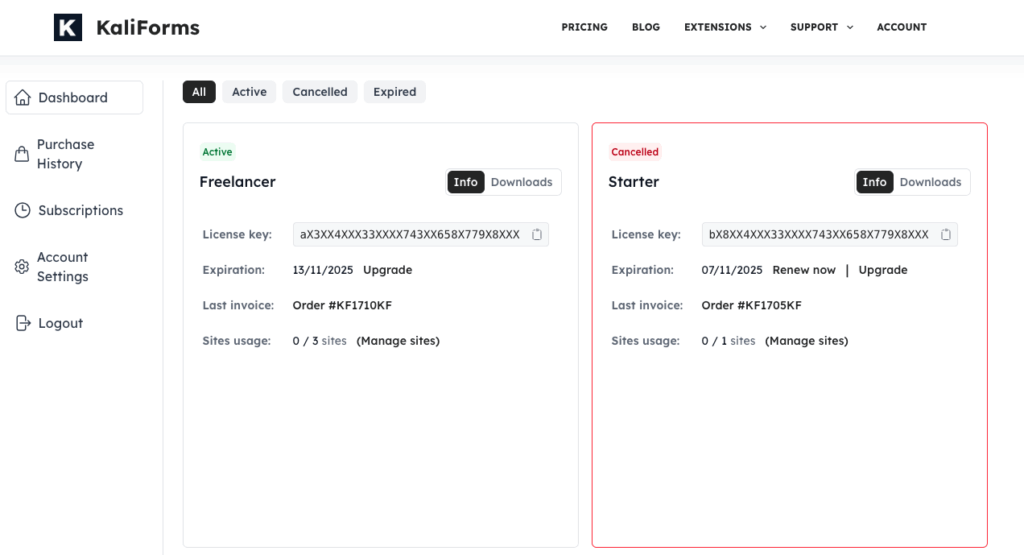Click the Subscriptions clock icon
The image size is (1024, 555).
click(x=22, y=210)
